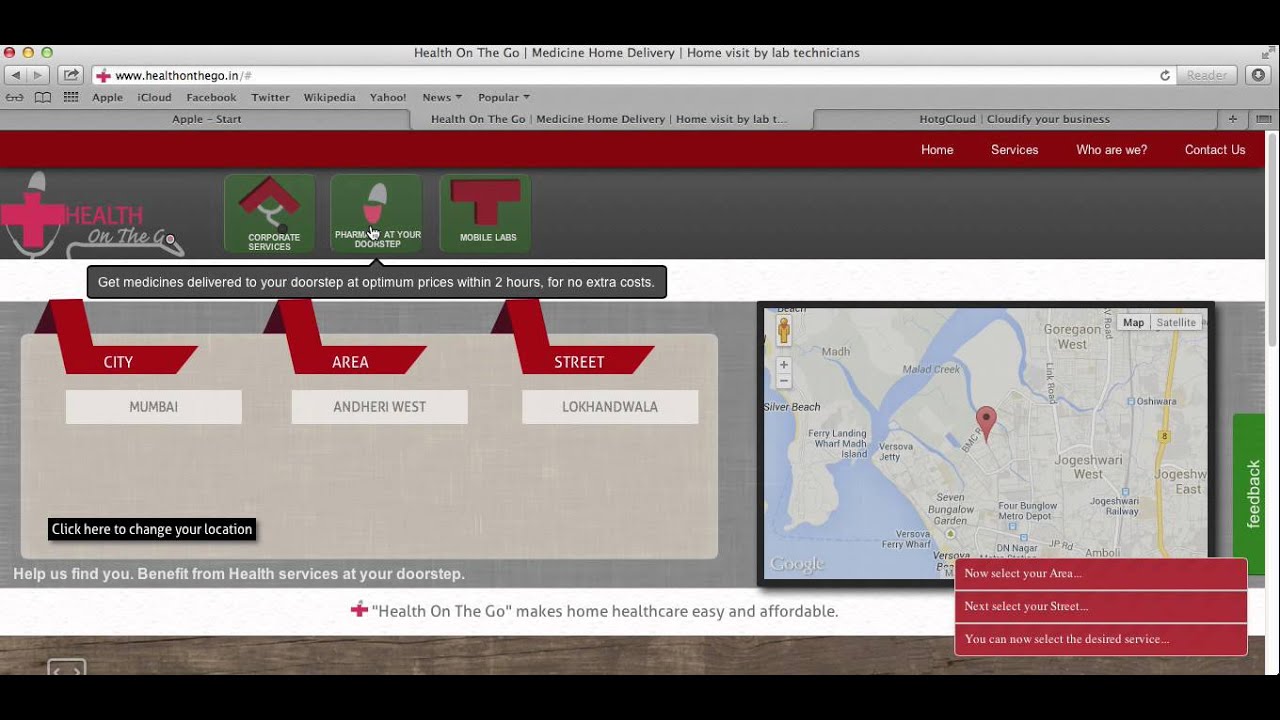Add a new tab with the plus button
Screen dimensions: 1280x720
click(1233, 119)
